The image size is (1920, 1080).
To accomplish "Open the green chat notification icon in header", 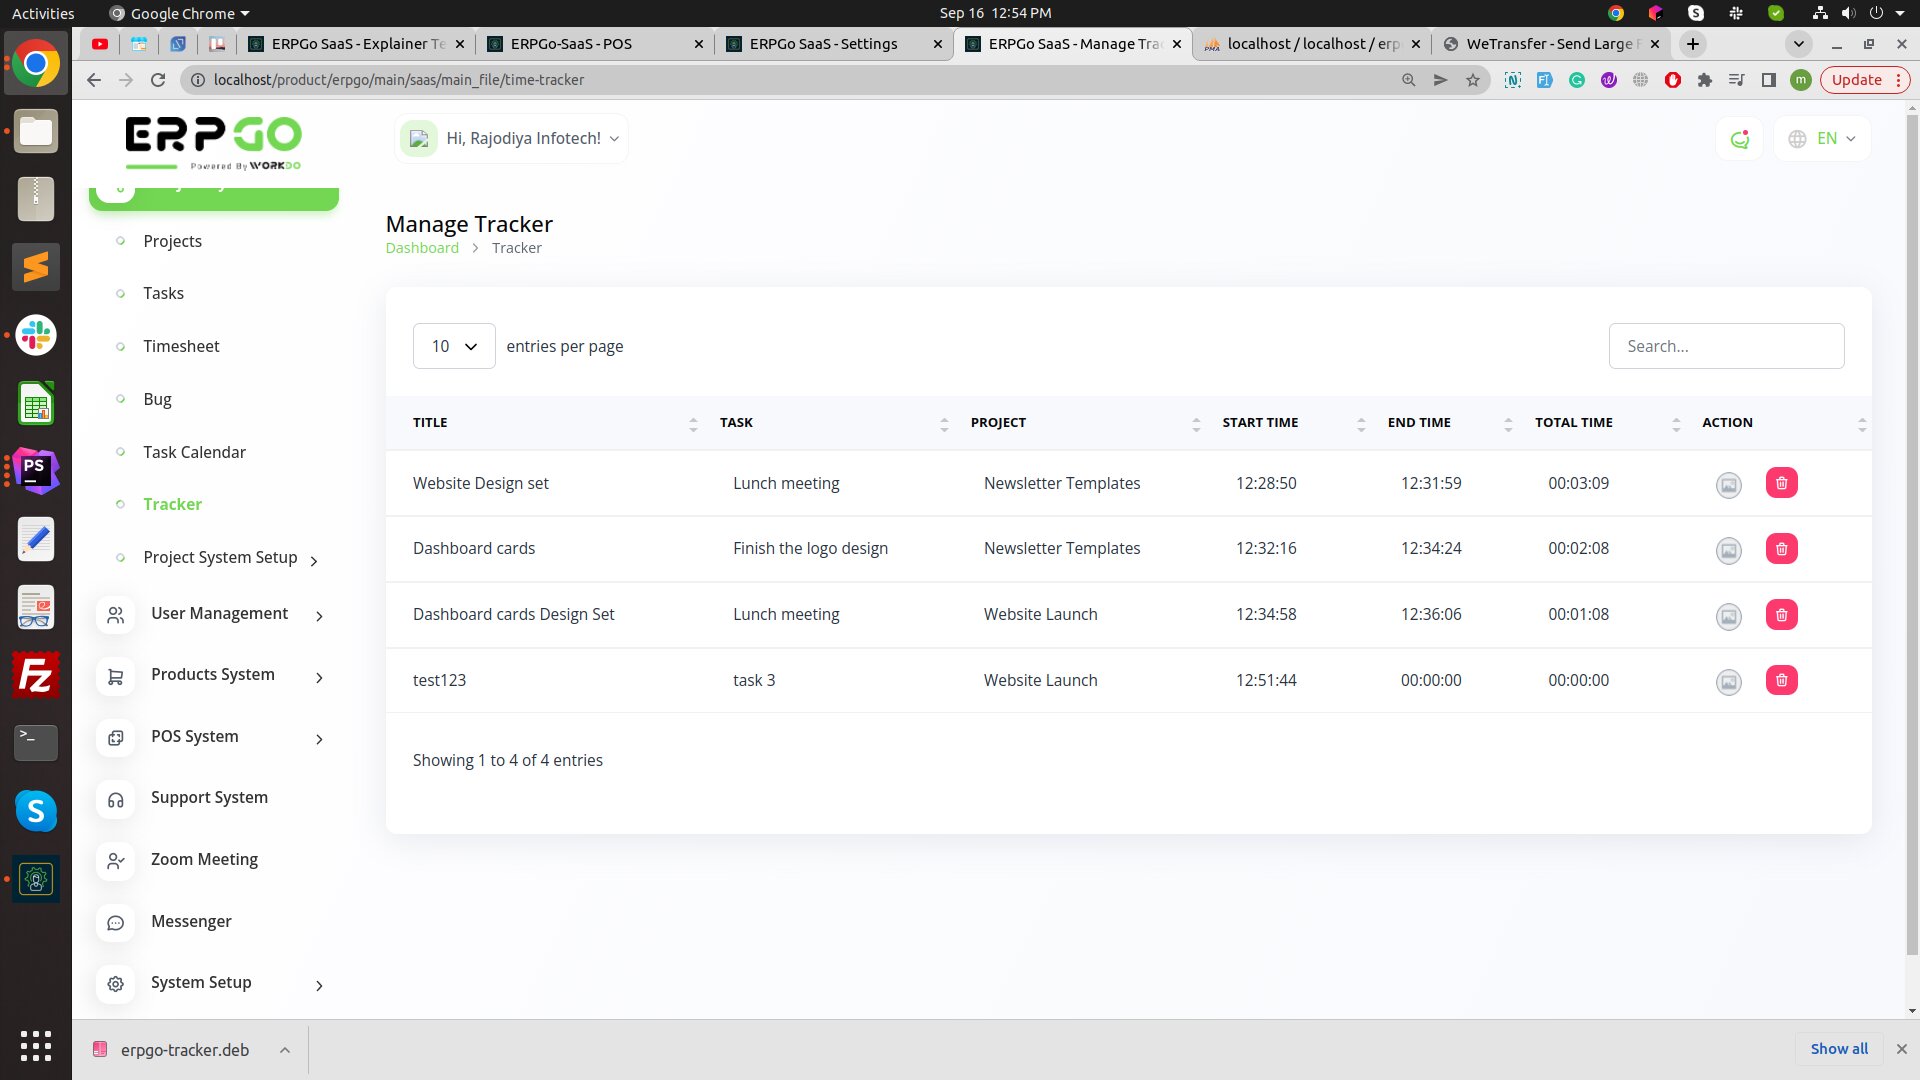I will point(1739,139).
